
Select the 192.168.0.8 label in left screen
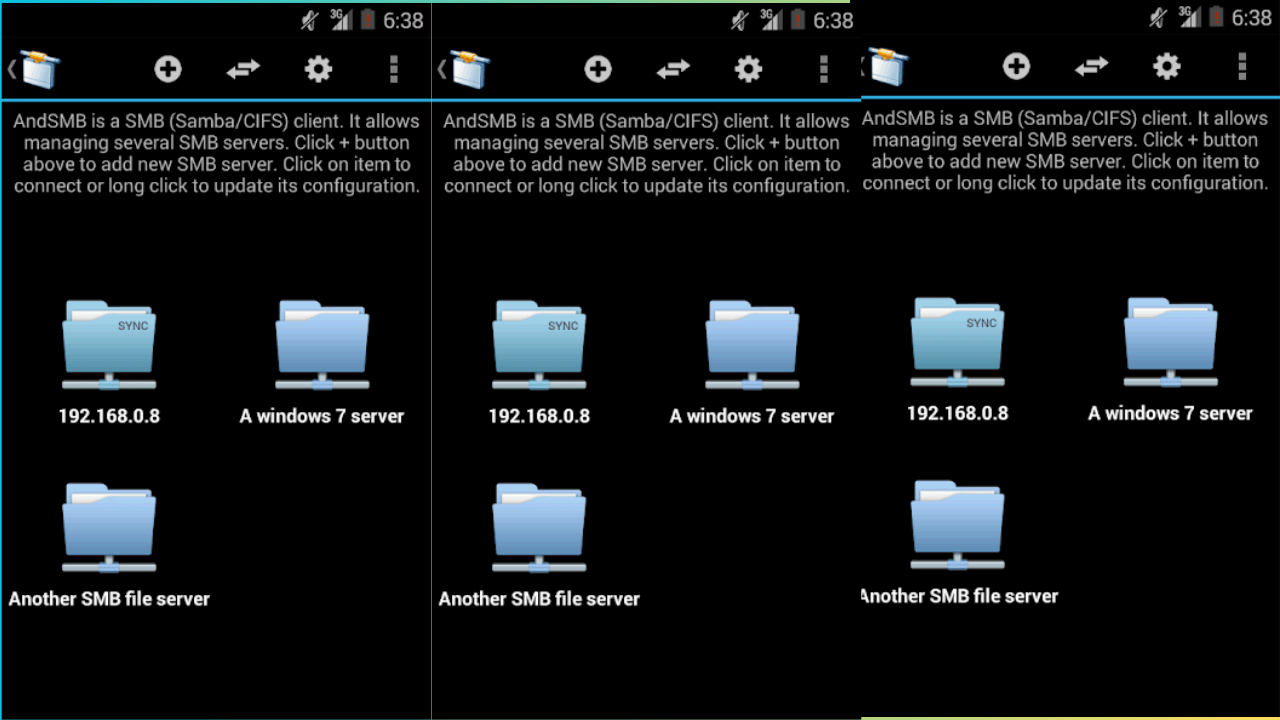(109, 416)
